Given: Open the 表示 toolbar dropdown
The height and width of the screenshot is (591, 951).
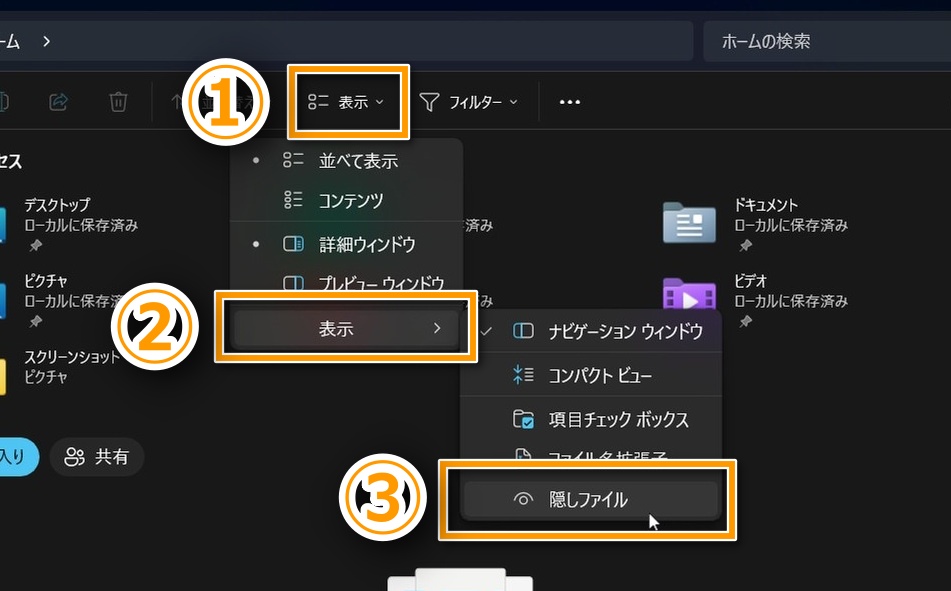Looking at the screenshot, I should pyautogui.click(x=347, y=102).
